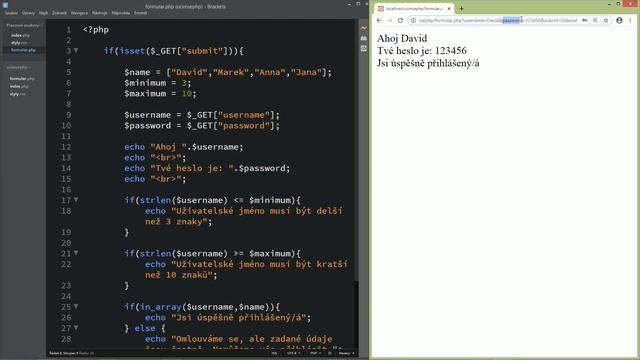The width and height of the screenshot is (640, 360).
Task: Open the Extension Manager icon in Brackets
Action: coord(364,38)
